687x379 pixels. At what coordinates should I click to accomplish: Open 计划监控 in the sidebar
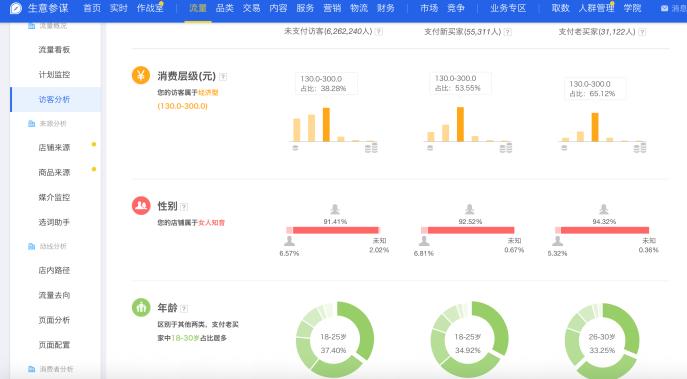click(54, 74)
